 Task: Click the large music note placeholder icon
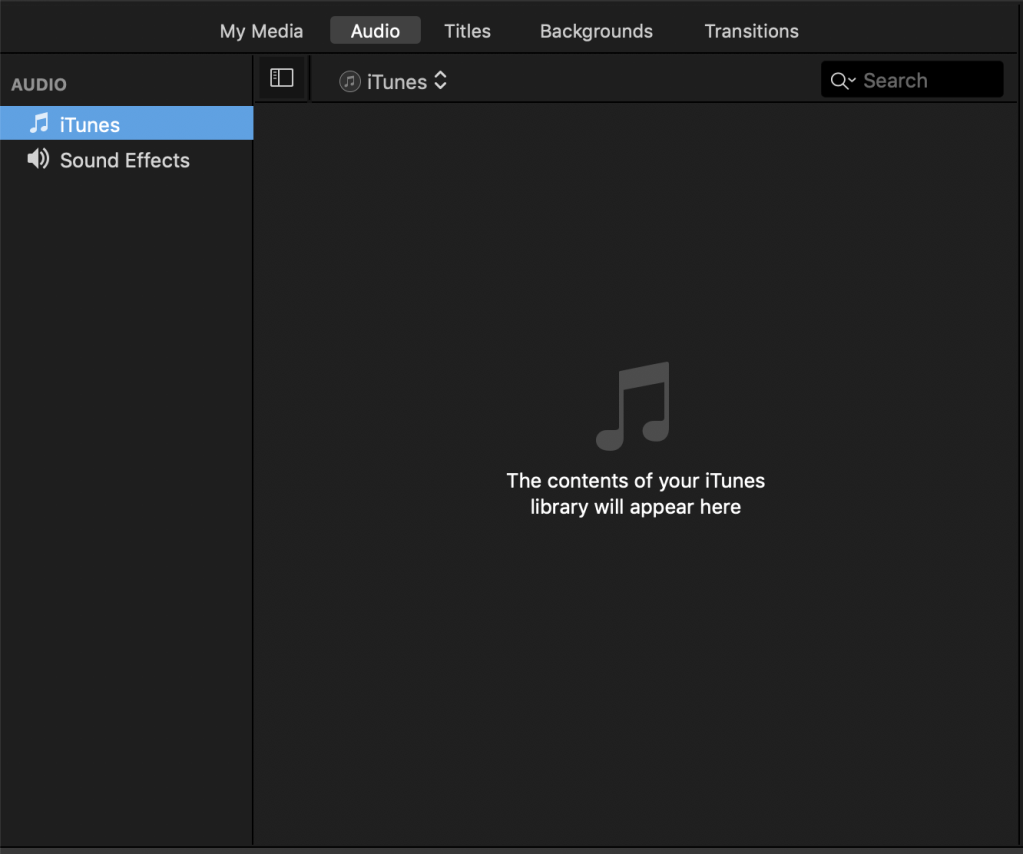tap(635, 405)
